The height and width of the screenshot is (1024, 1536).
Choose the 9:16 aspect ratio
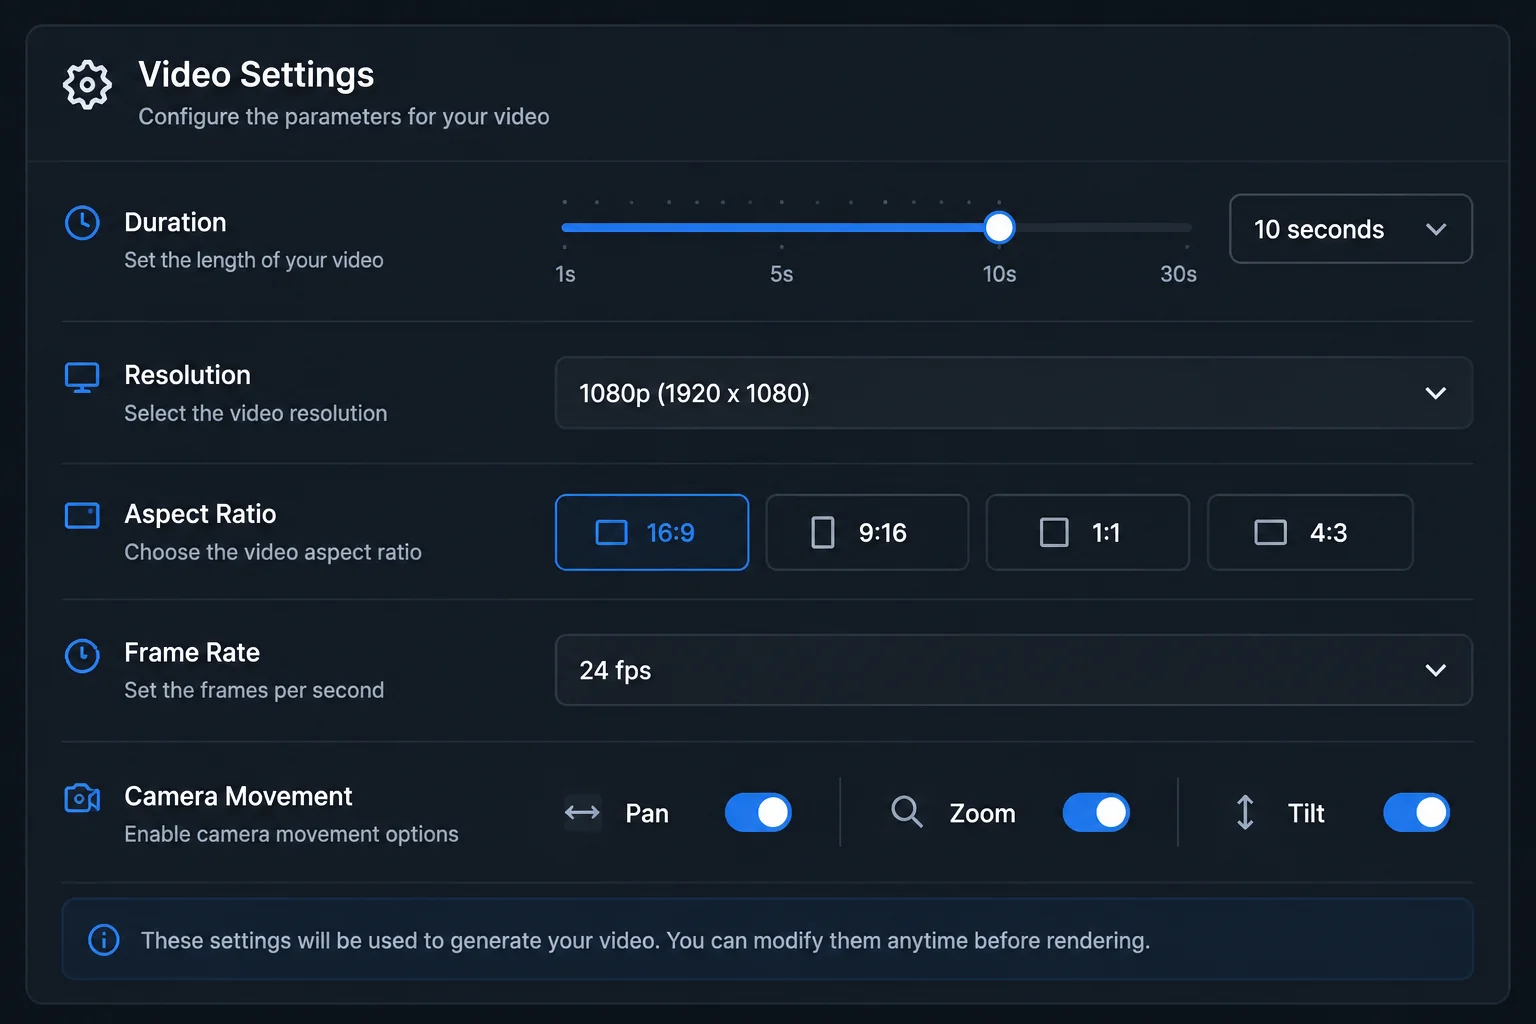point(867,532)
